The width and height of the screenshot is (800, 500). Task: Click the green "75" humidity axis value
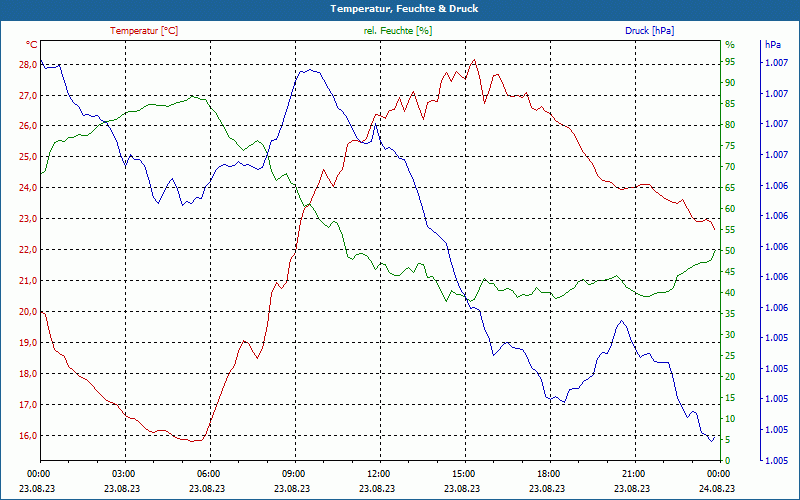pos(730,146)
